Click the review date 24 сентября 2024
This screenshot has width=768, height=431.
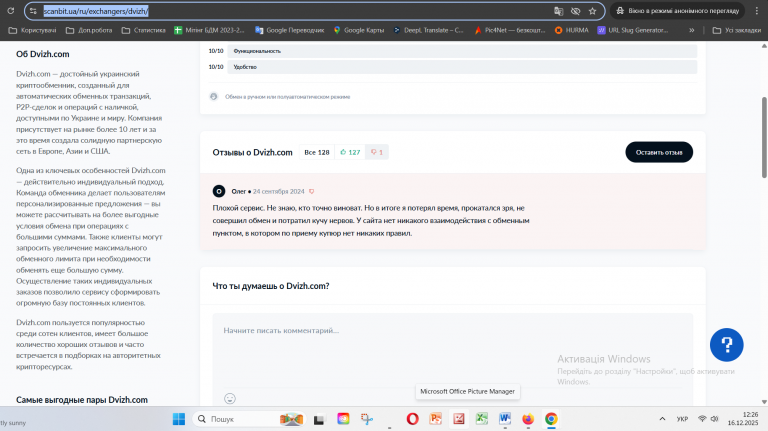(x=278, y=192)
